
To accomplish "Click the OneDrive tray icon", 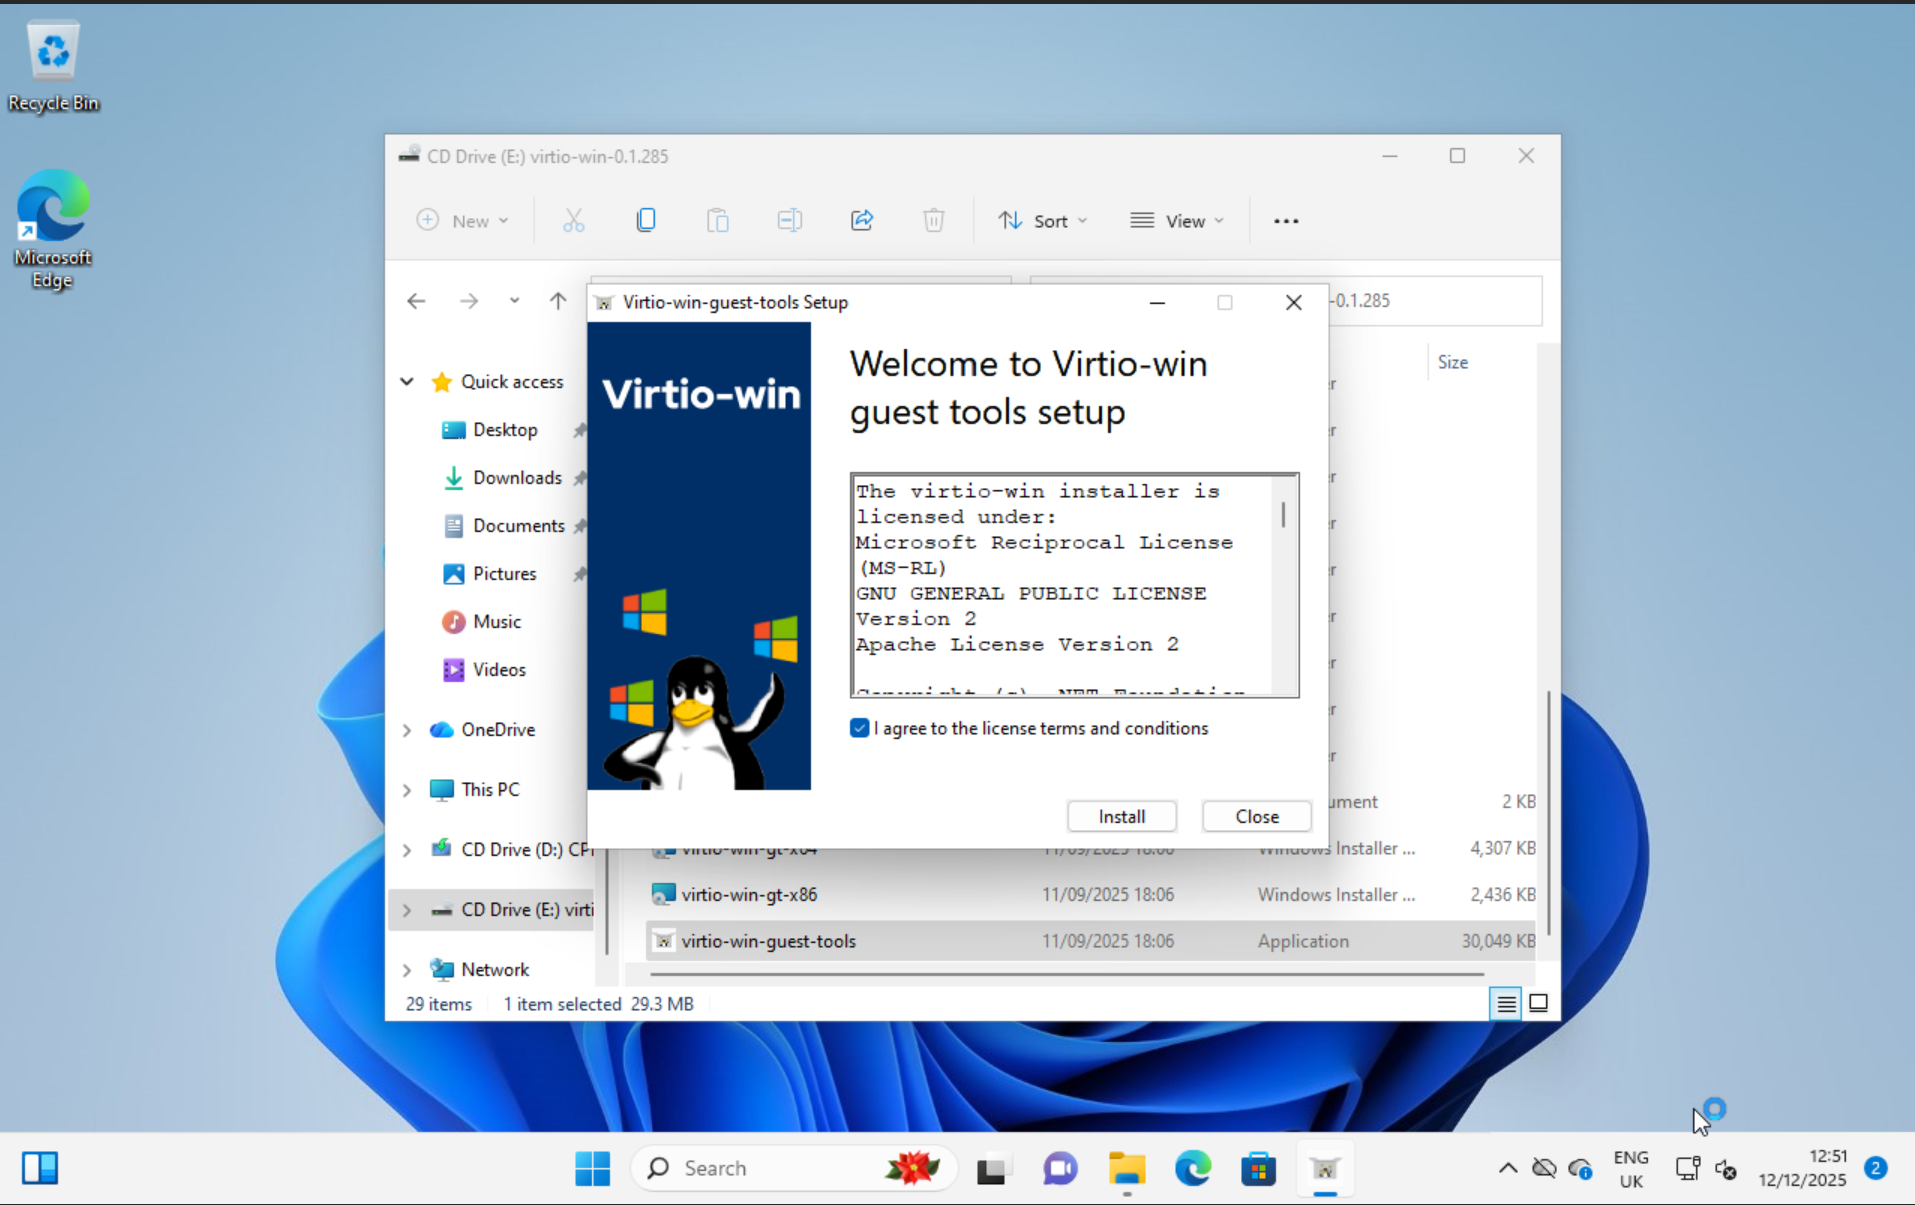I will (1544, 1168).
